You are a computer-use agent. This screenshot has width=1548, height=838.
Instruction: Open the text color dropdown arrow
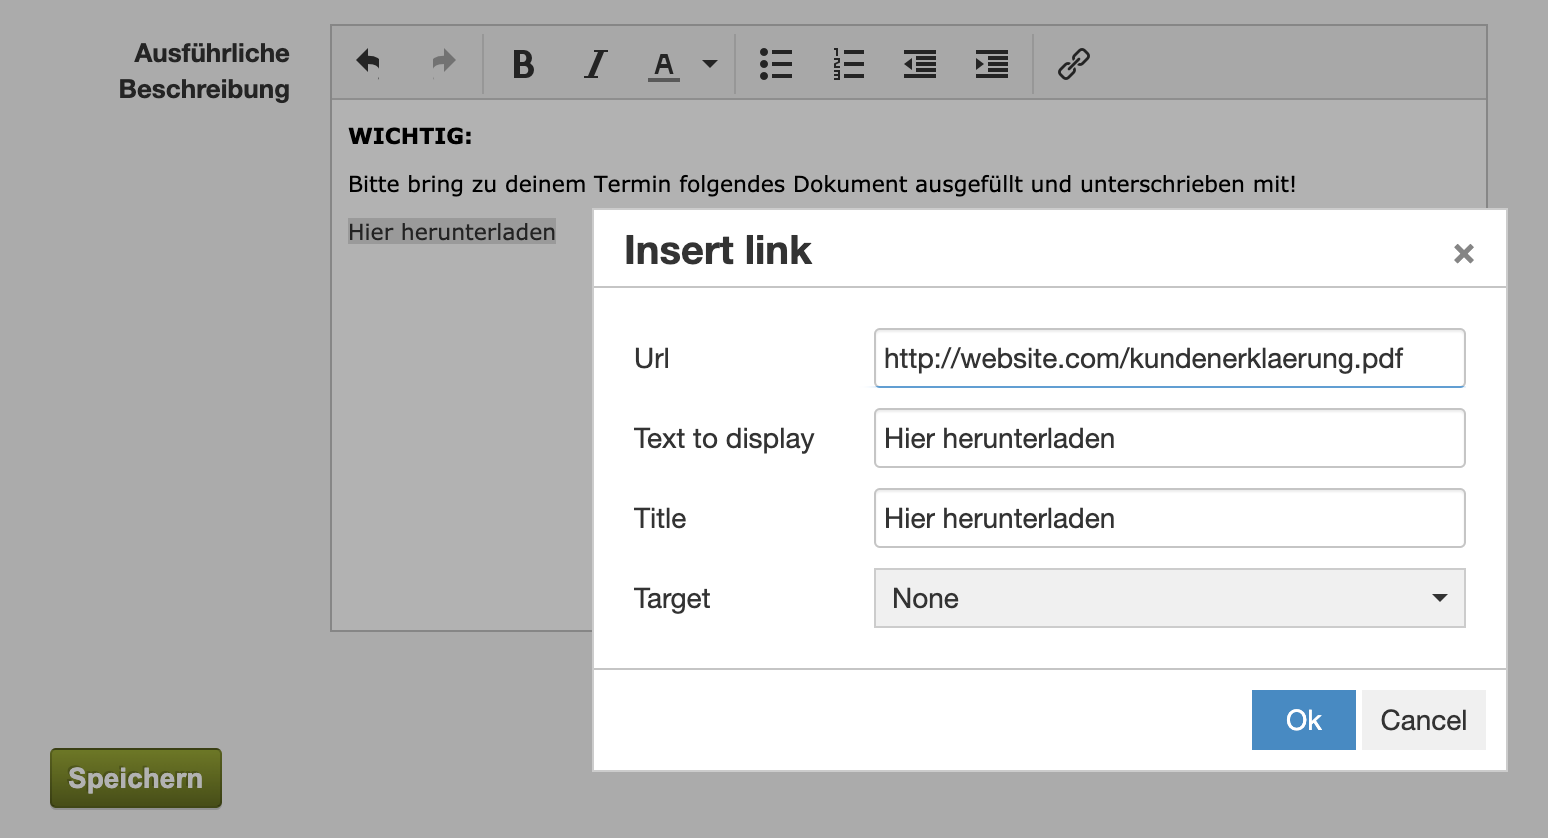tap(710, 64)
